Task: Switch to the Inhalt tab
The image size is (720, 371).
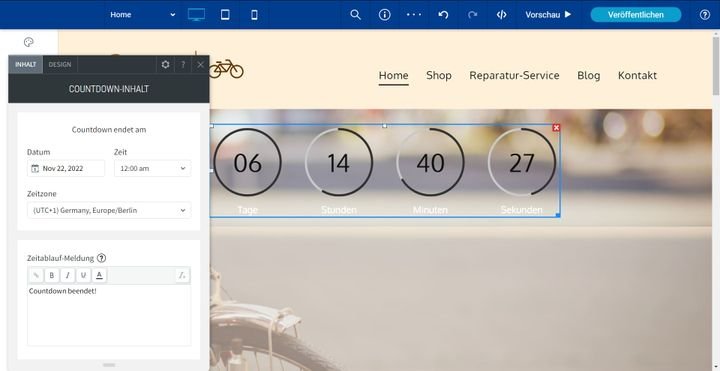Action: point(26,65)
